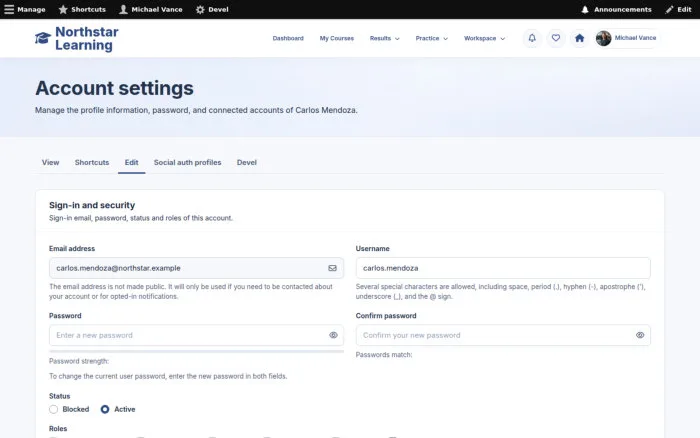Expand the Practice dropdown menu

(x=432, y=38)
